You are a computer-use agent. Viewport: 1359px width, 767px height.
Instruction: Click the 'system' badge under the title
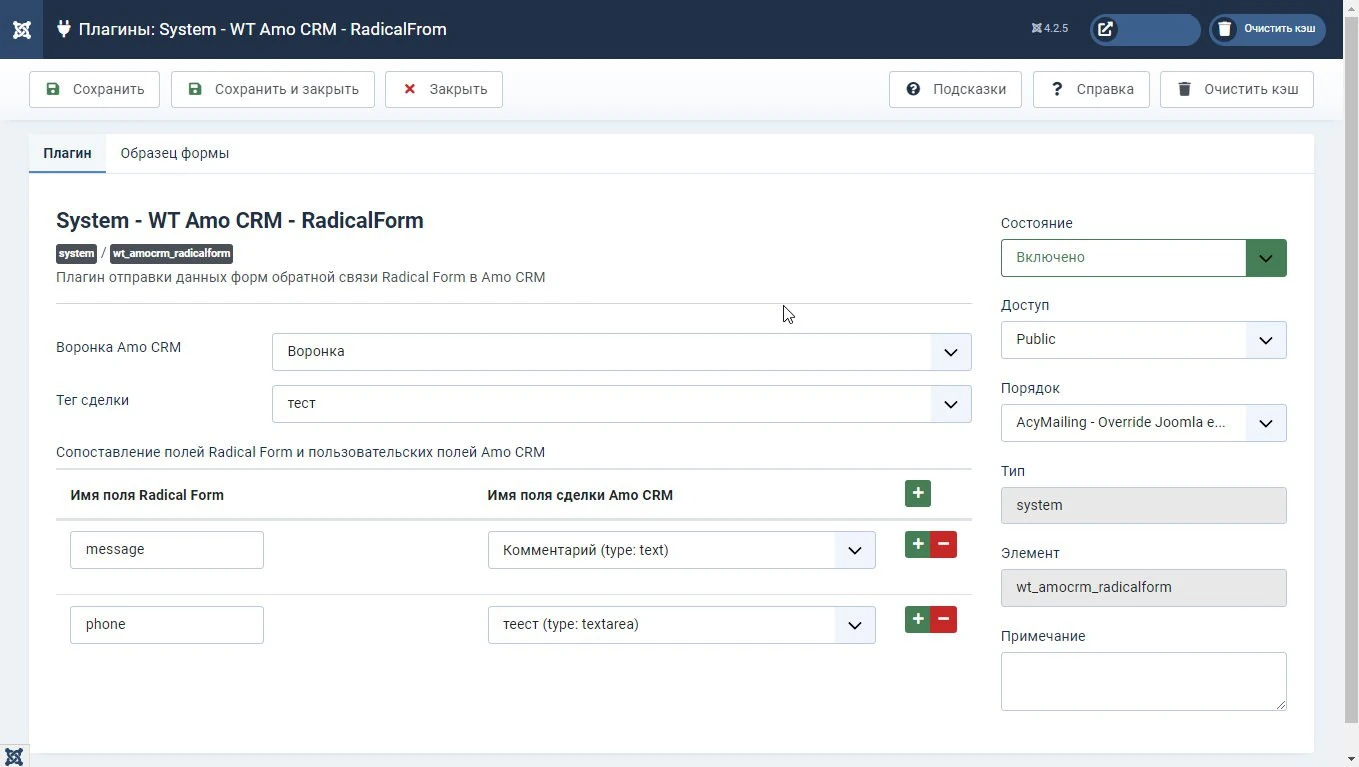(x=76, y=254)
